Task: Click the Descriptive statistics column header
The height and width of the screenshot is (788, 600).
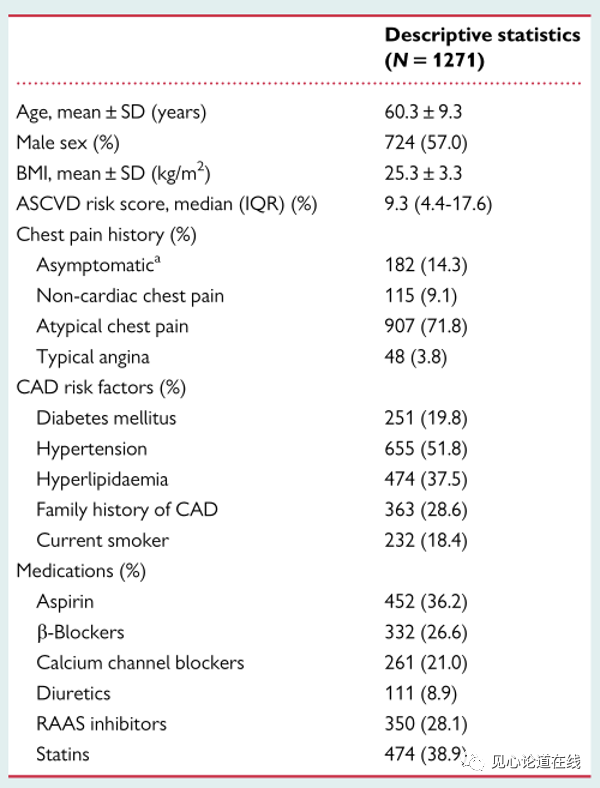Action: (482, 47)
